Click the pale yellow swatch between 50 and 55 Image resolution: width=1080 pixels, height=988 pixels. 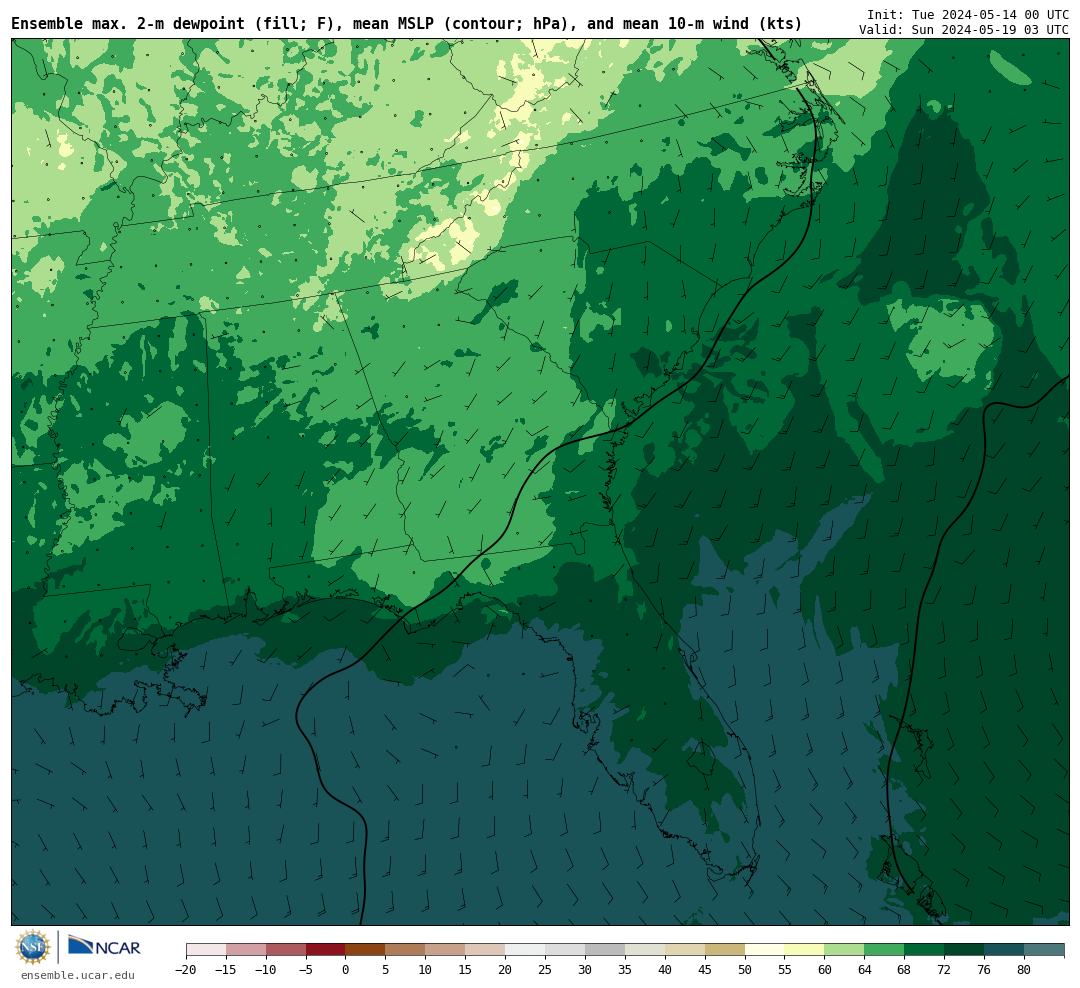pos(765,950)
